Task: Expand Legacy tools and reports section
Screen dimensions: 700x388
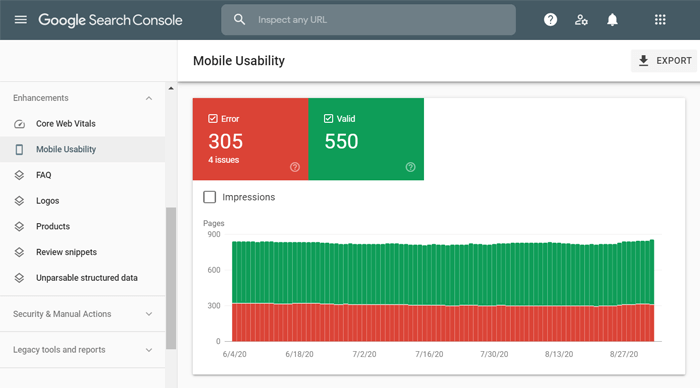Action: pos(83,350)
